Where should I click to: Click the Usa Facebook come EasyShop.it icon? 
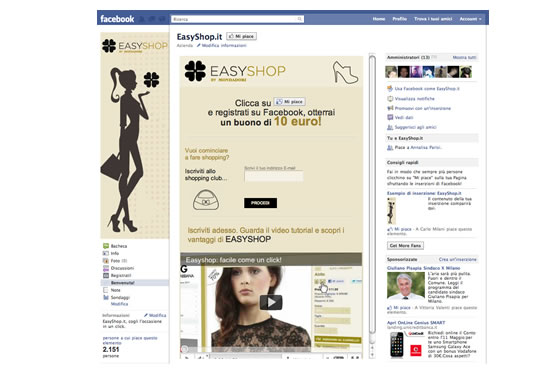coord(390,89)
